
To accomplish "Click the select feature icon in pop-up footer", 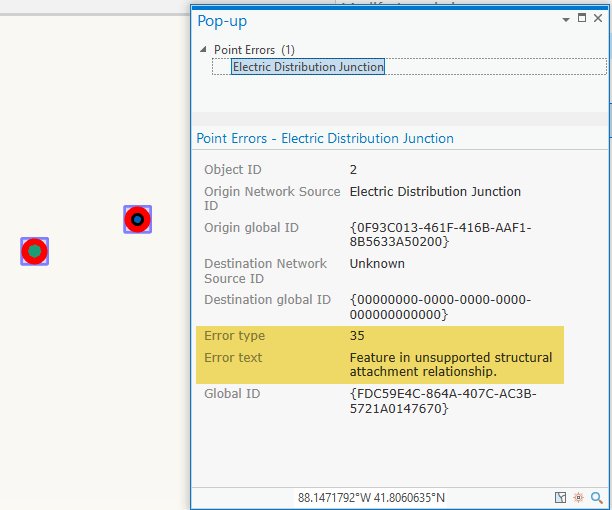I will 561,497.
